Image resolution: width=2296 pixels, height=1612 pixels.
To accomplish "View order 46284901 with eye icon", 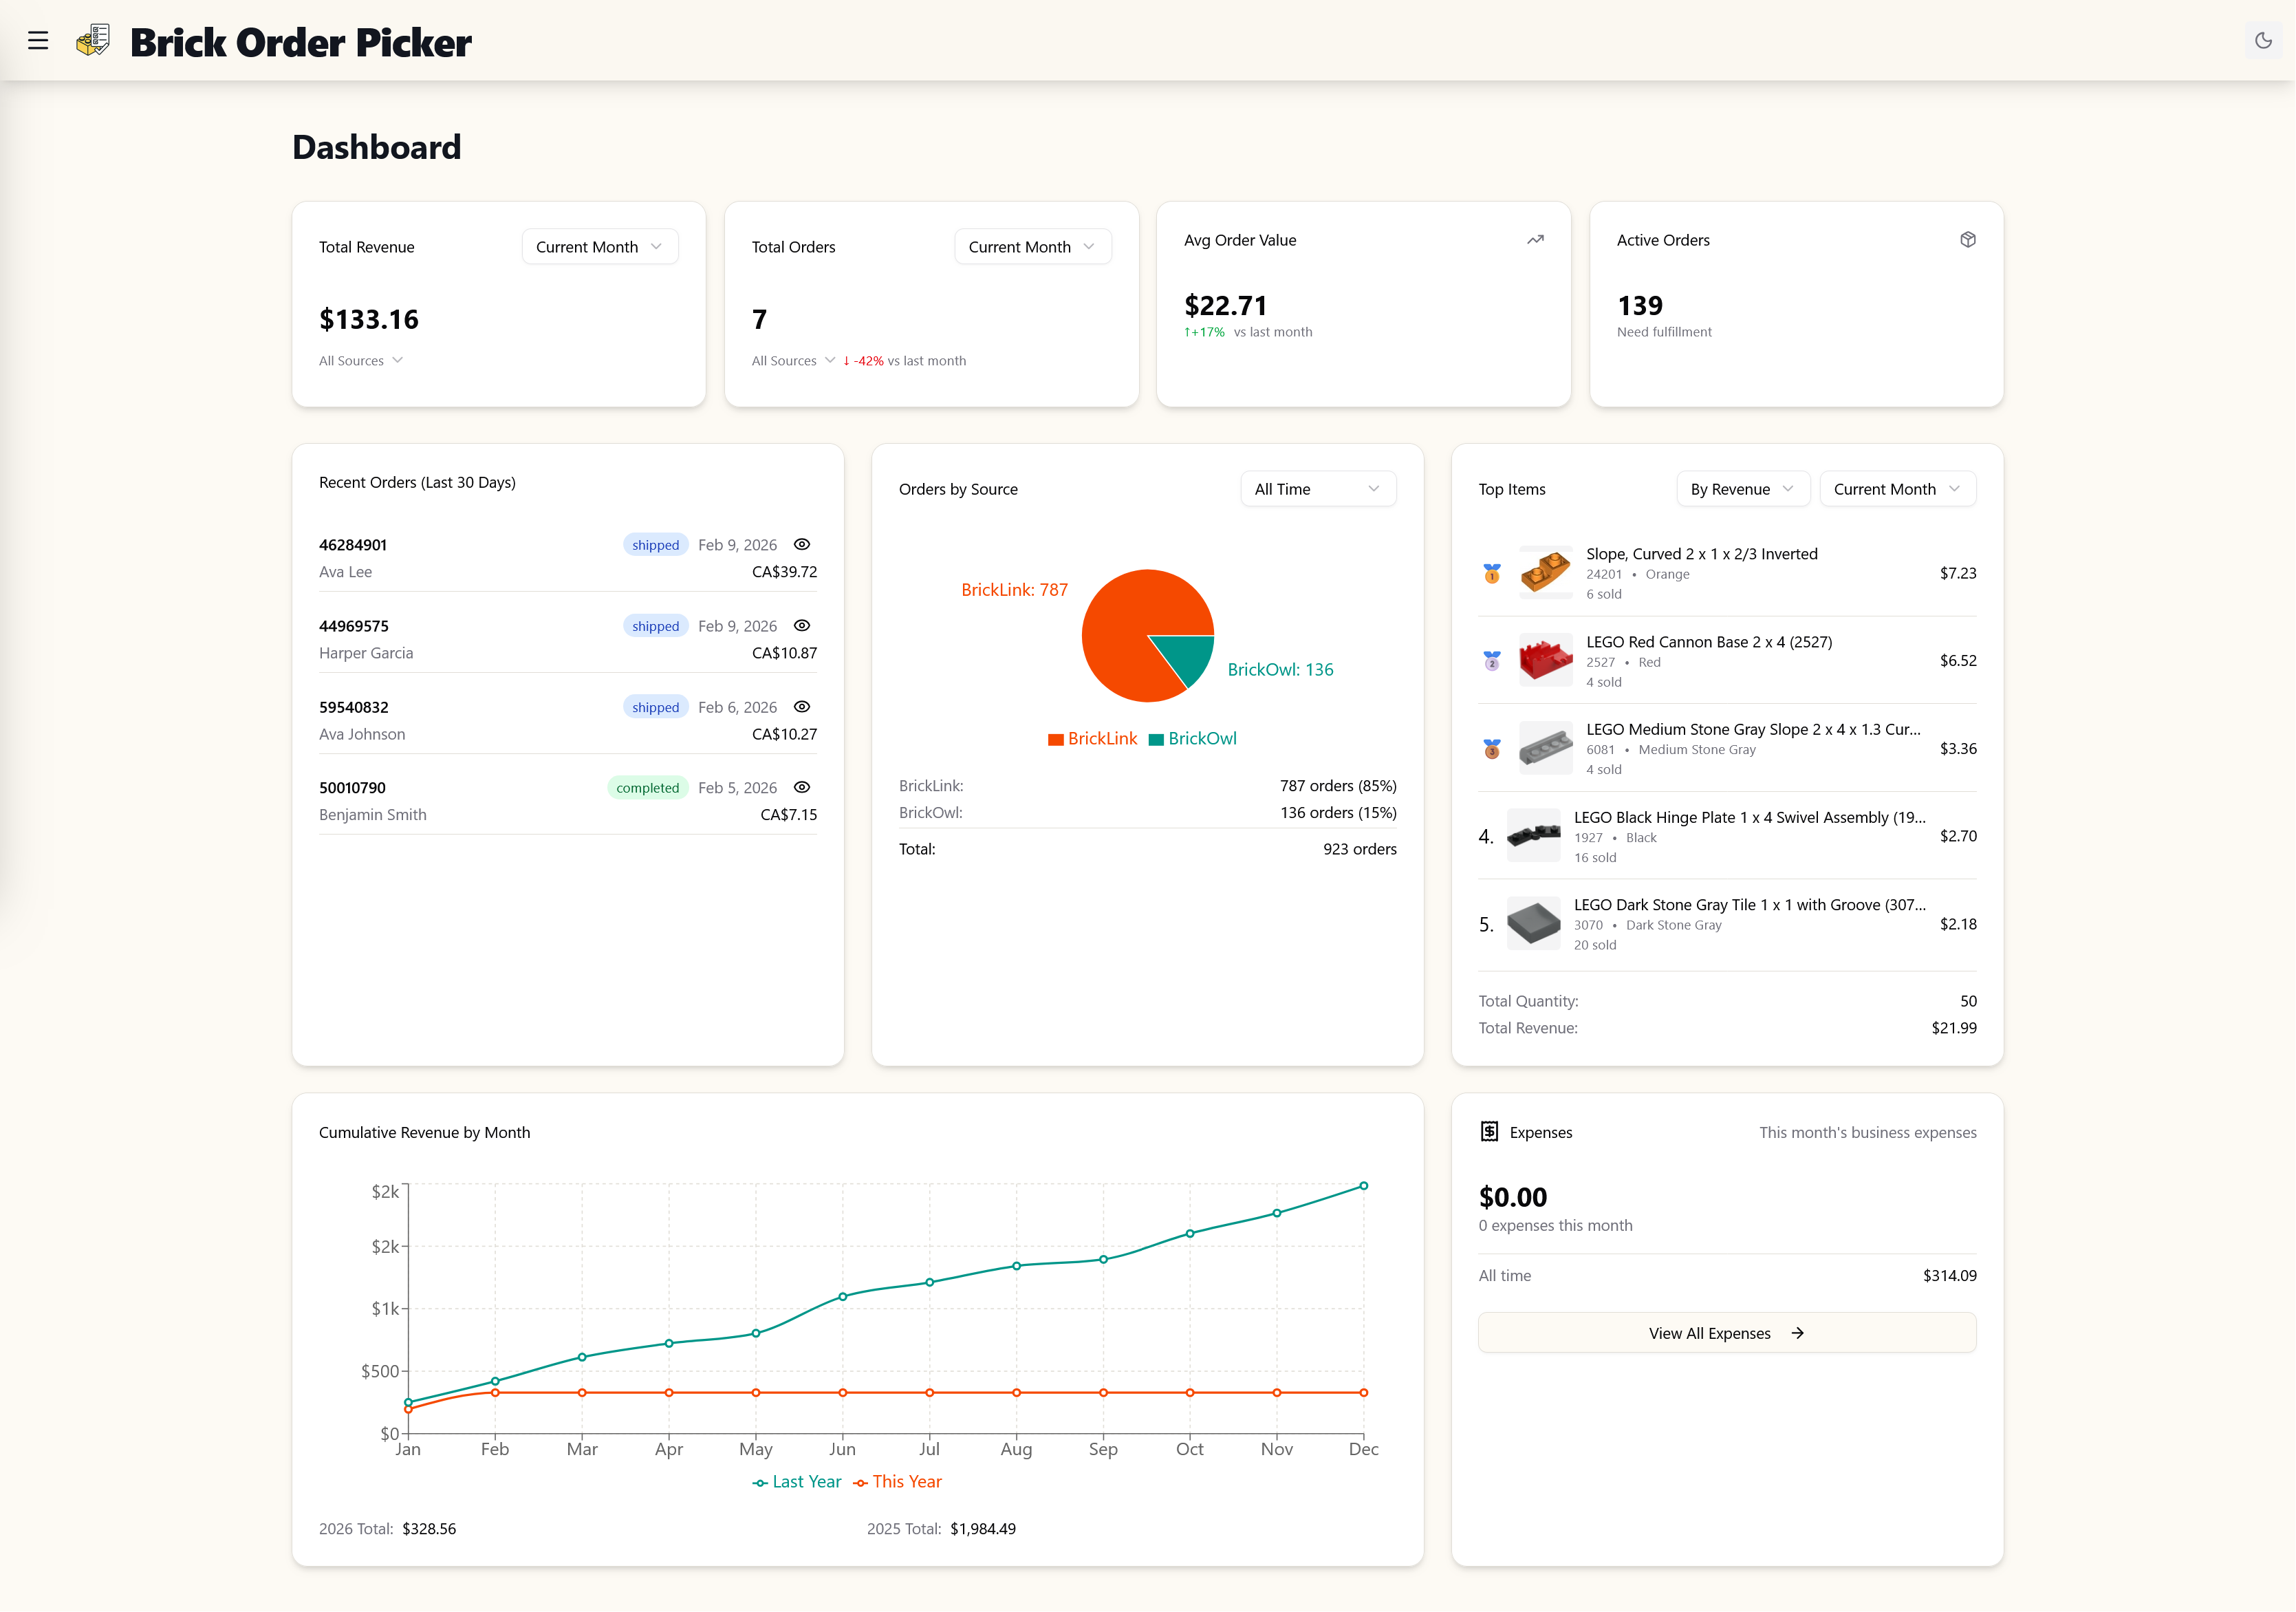I will click(x=801, y=544).
